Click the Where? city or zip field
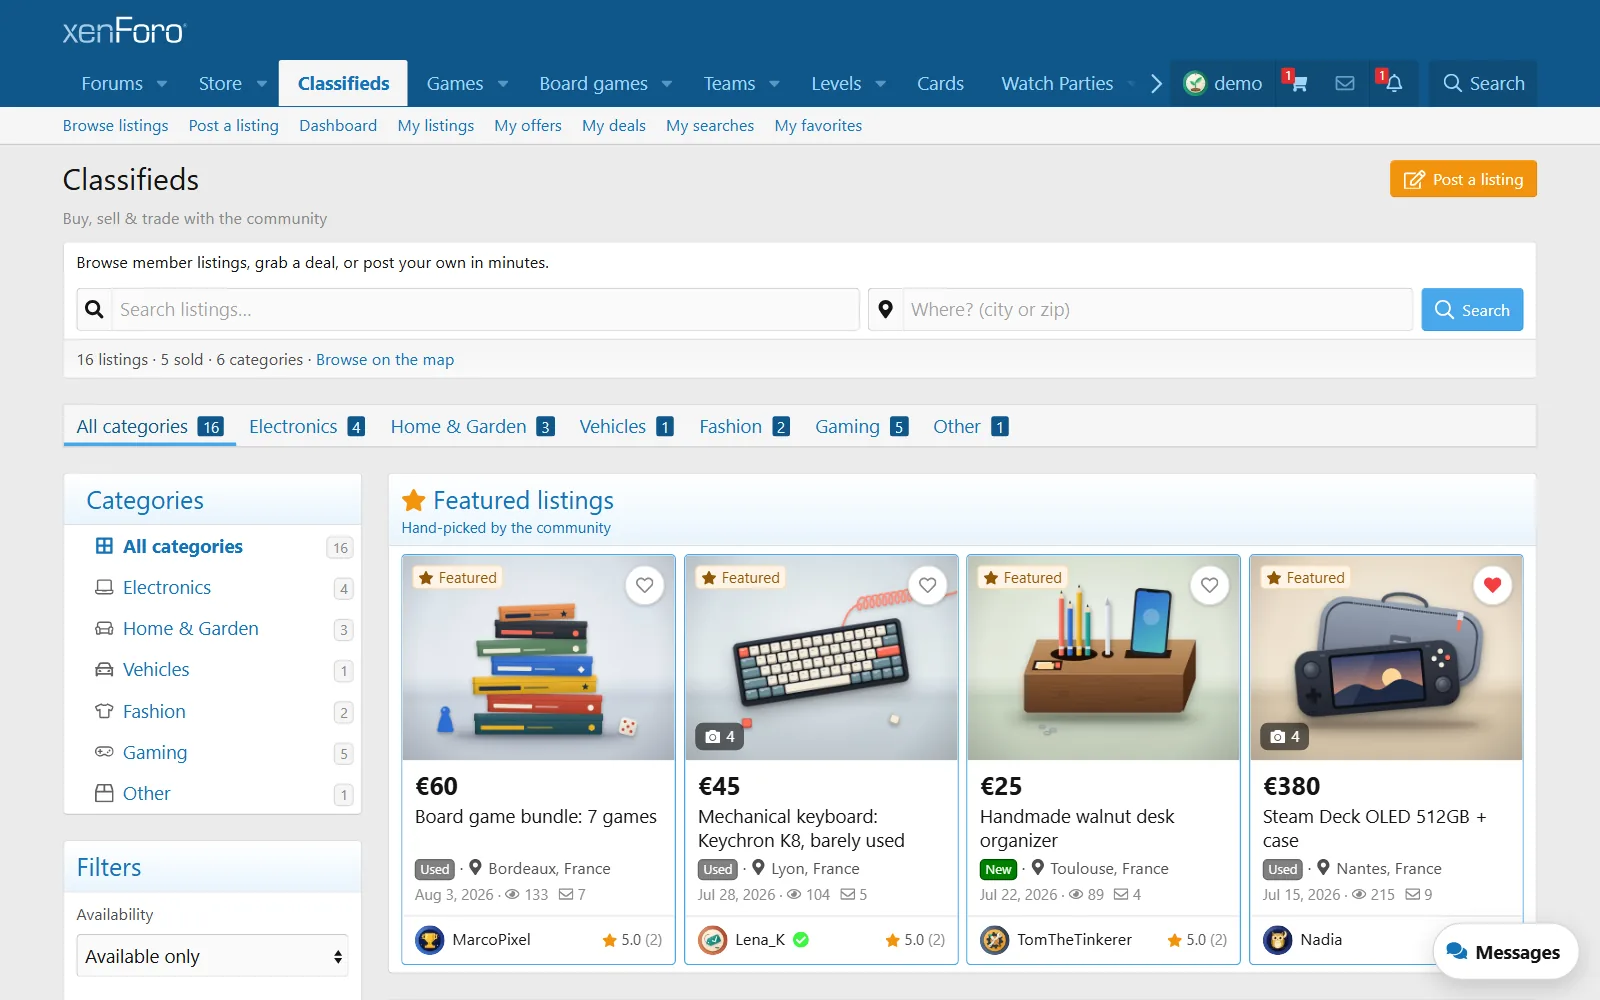The height and width of the screenshot is (1000, 1600). coord(1157,310)
